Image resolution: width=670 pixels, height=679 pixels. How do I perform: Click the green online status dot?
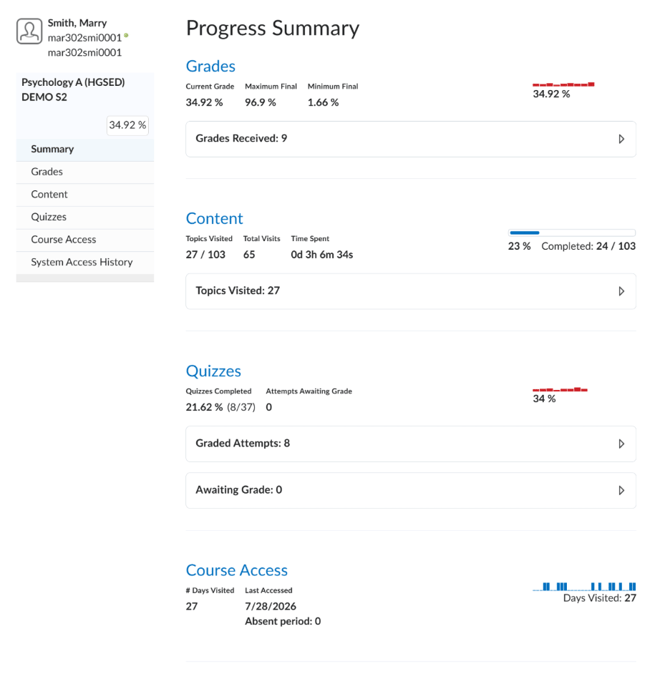(126, 36)
